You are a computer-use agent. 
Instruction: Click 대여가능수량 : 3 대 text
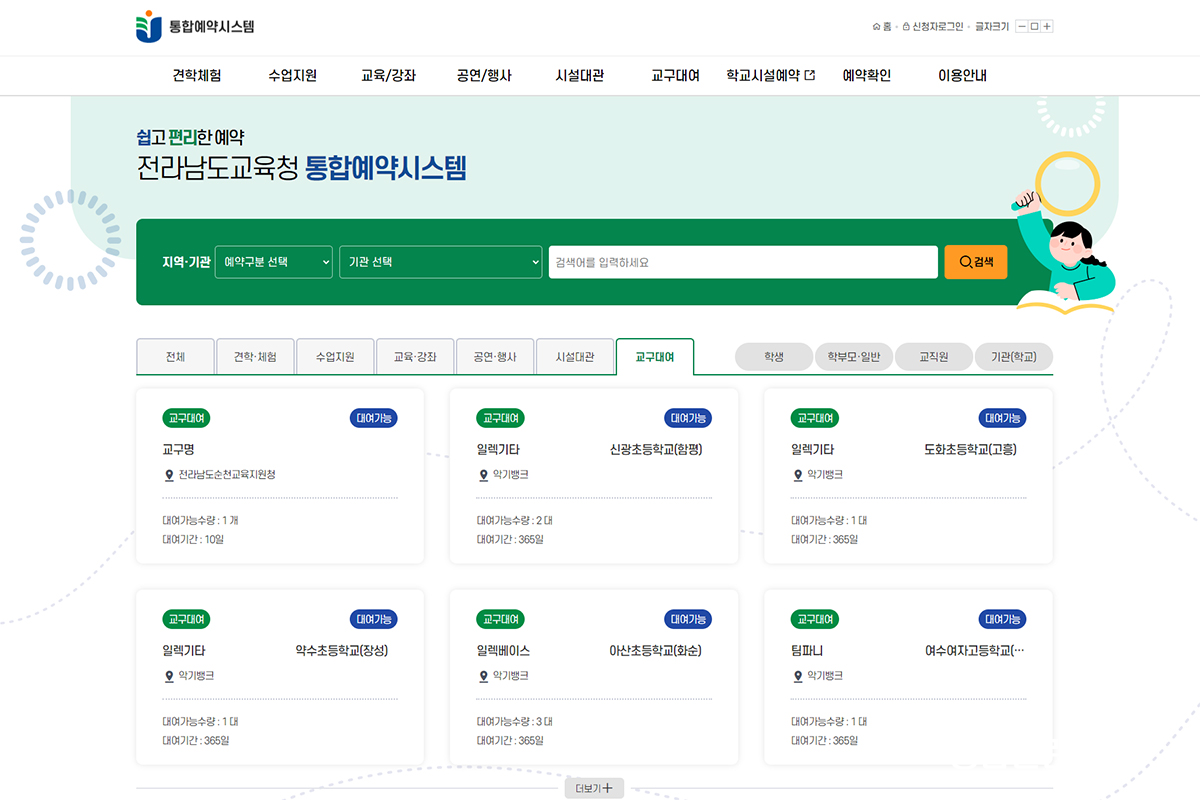pos(515,721)
